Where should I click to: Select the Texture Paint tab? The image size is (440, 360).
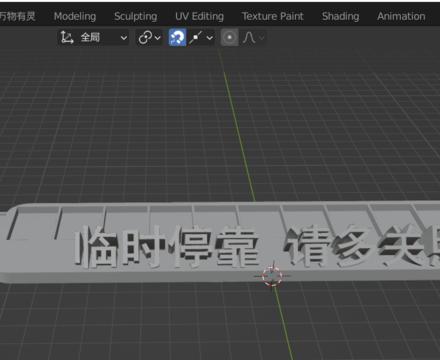pos(273,16)
